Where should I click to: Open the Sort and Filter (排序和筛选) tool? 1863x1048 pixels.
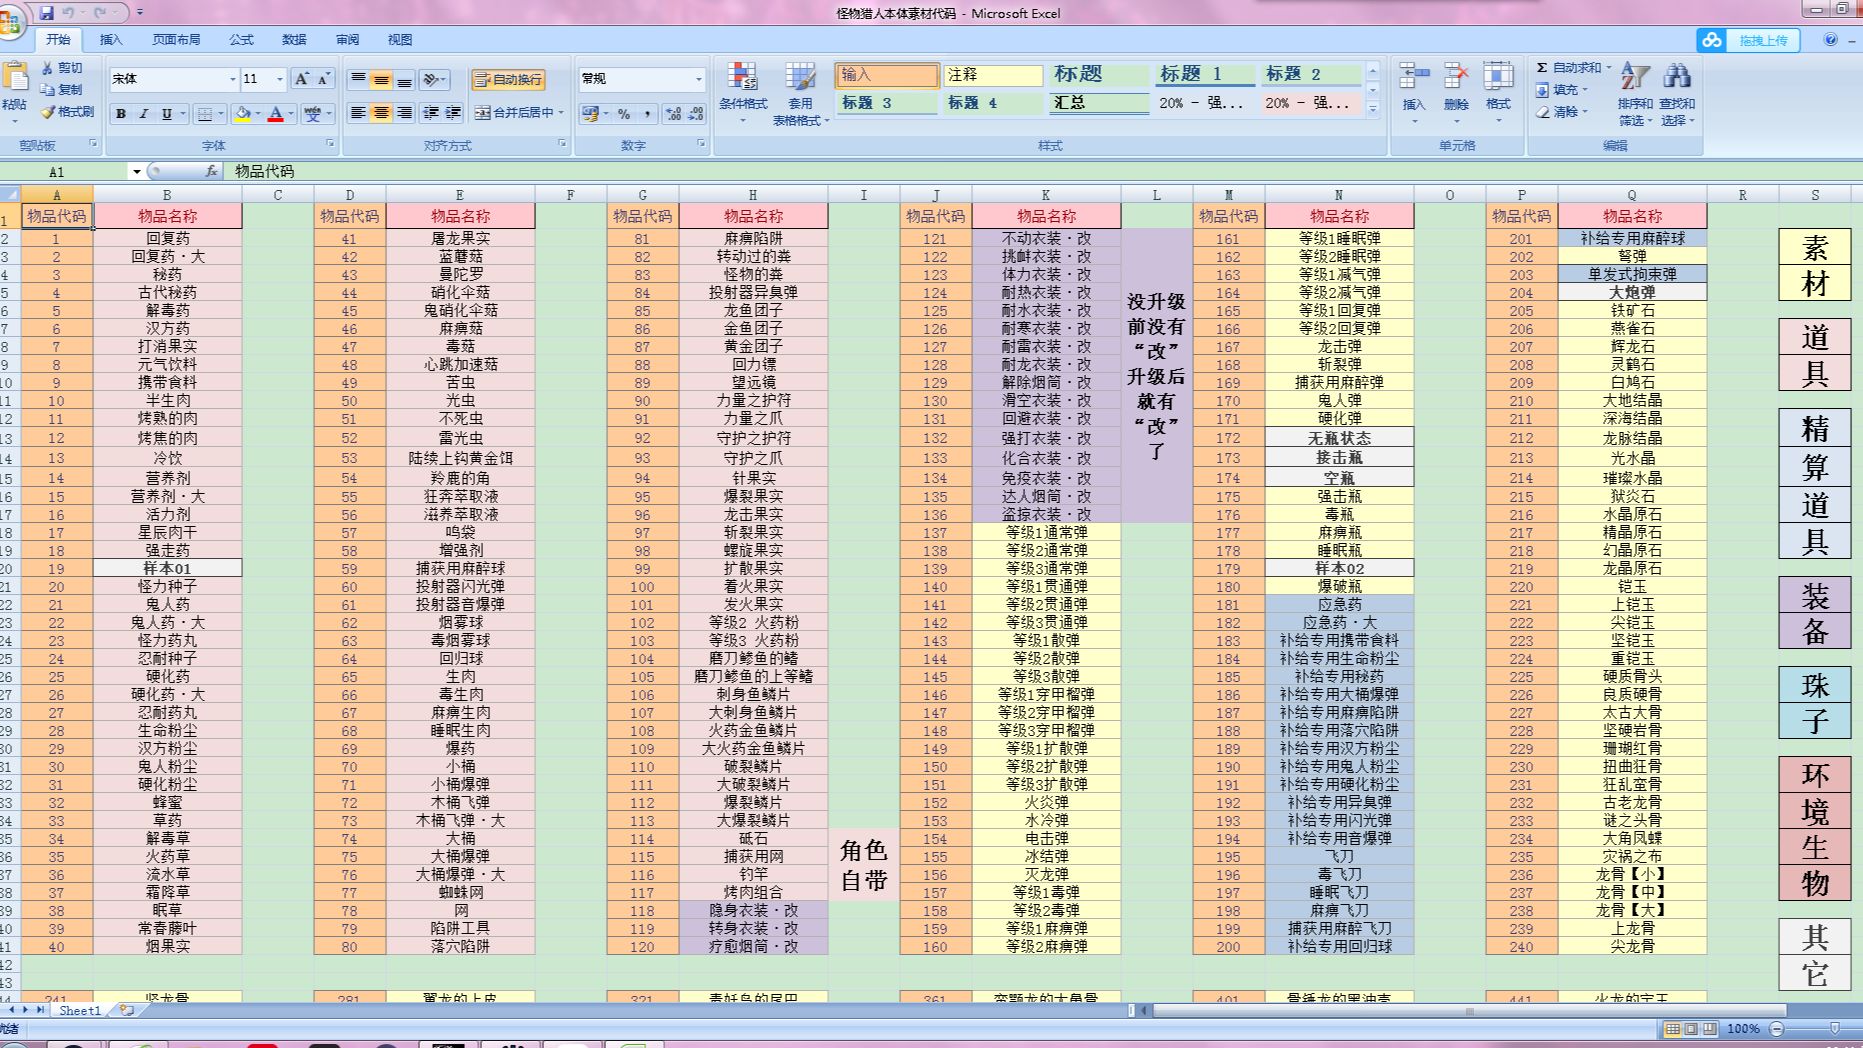coord(1635,92)
